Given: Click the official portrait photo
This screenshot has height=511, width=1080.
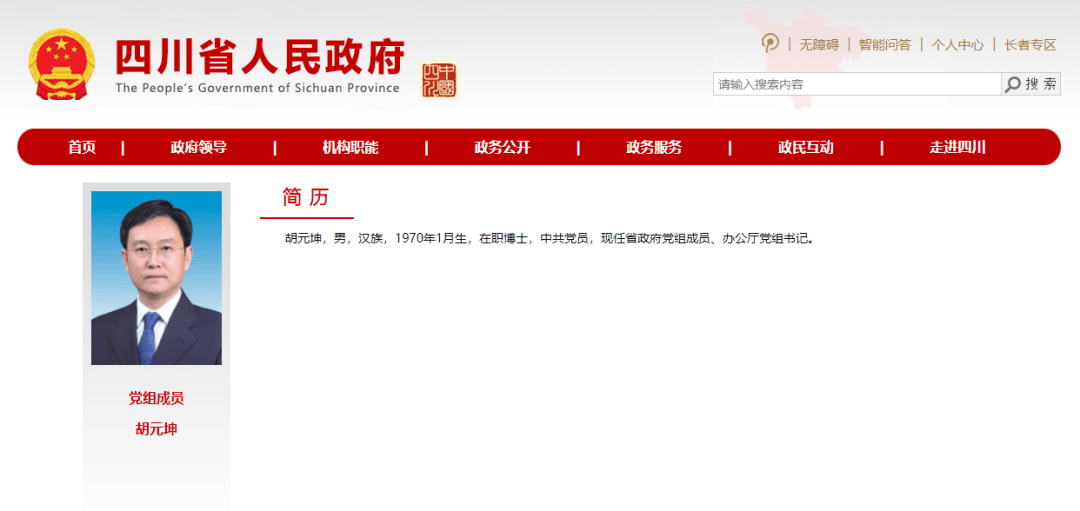Looking at the screenshot, I should tap(156, 278).
